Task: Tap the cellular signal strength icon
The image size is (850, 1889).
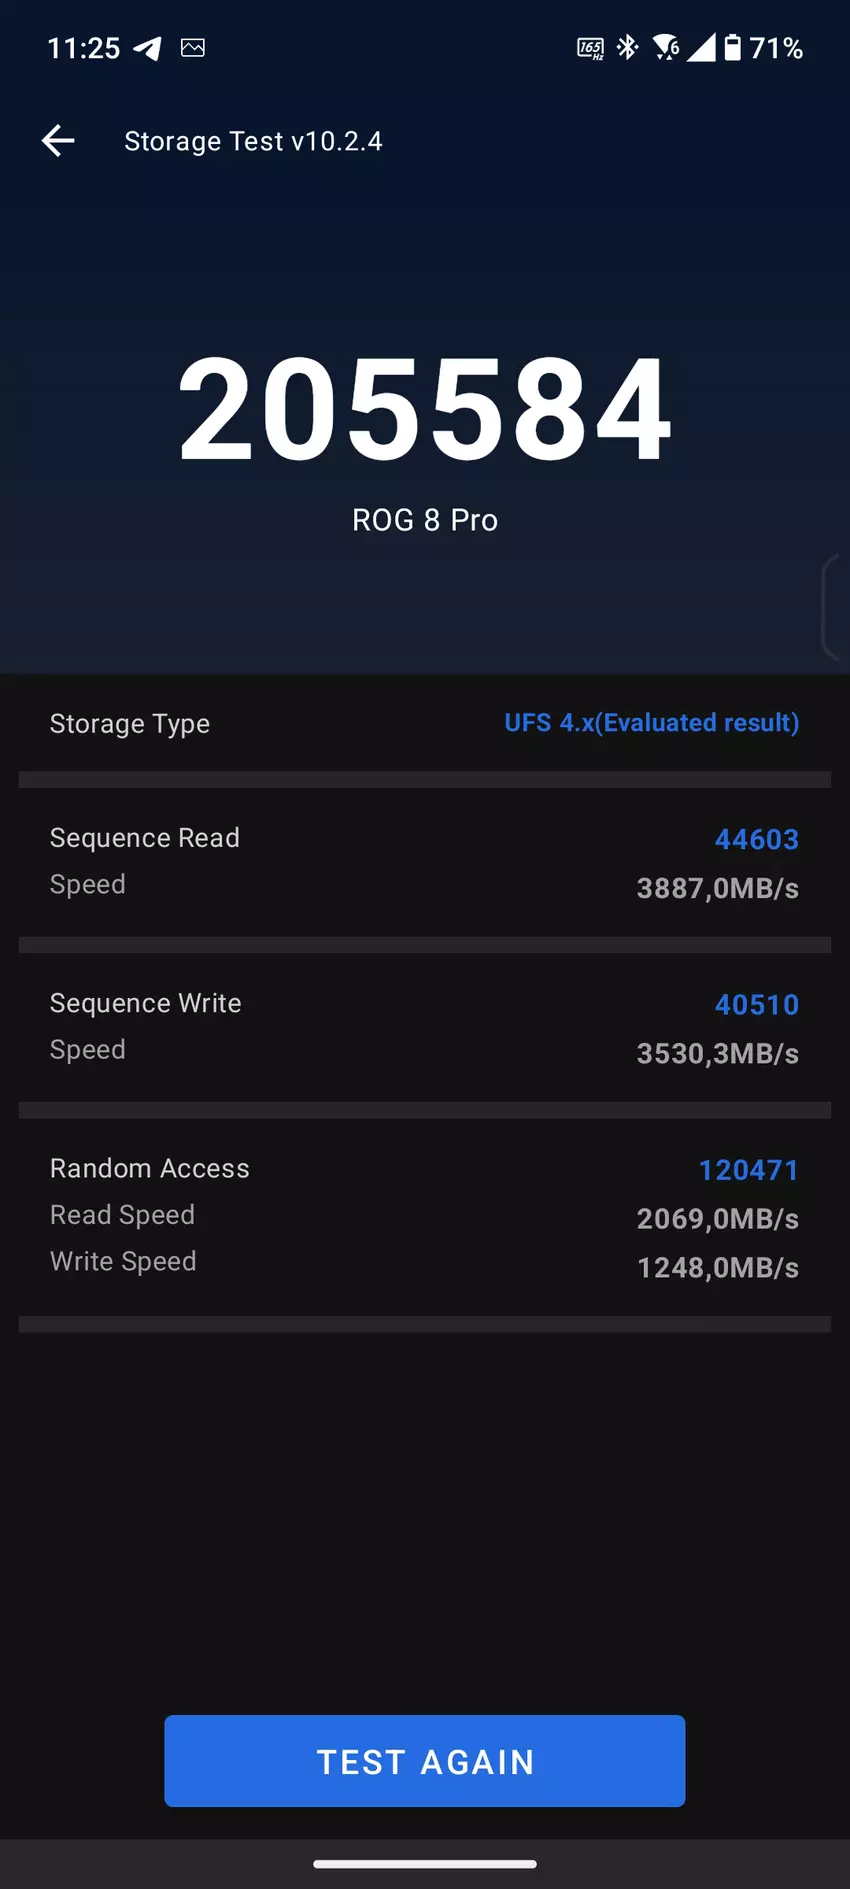Action: tap(701, 47)
